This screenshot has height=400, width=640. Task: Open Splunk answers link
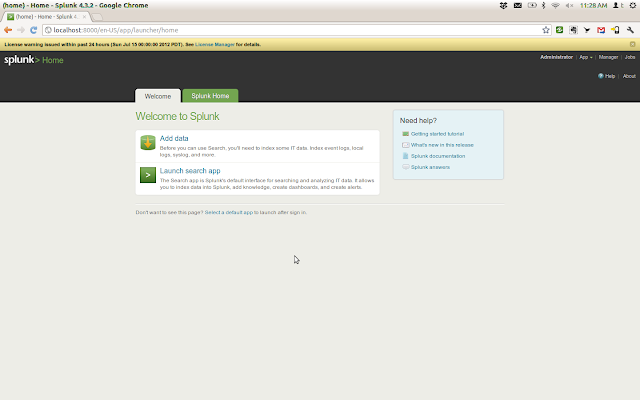click(x=430, y=167)
